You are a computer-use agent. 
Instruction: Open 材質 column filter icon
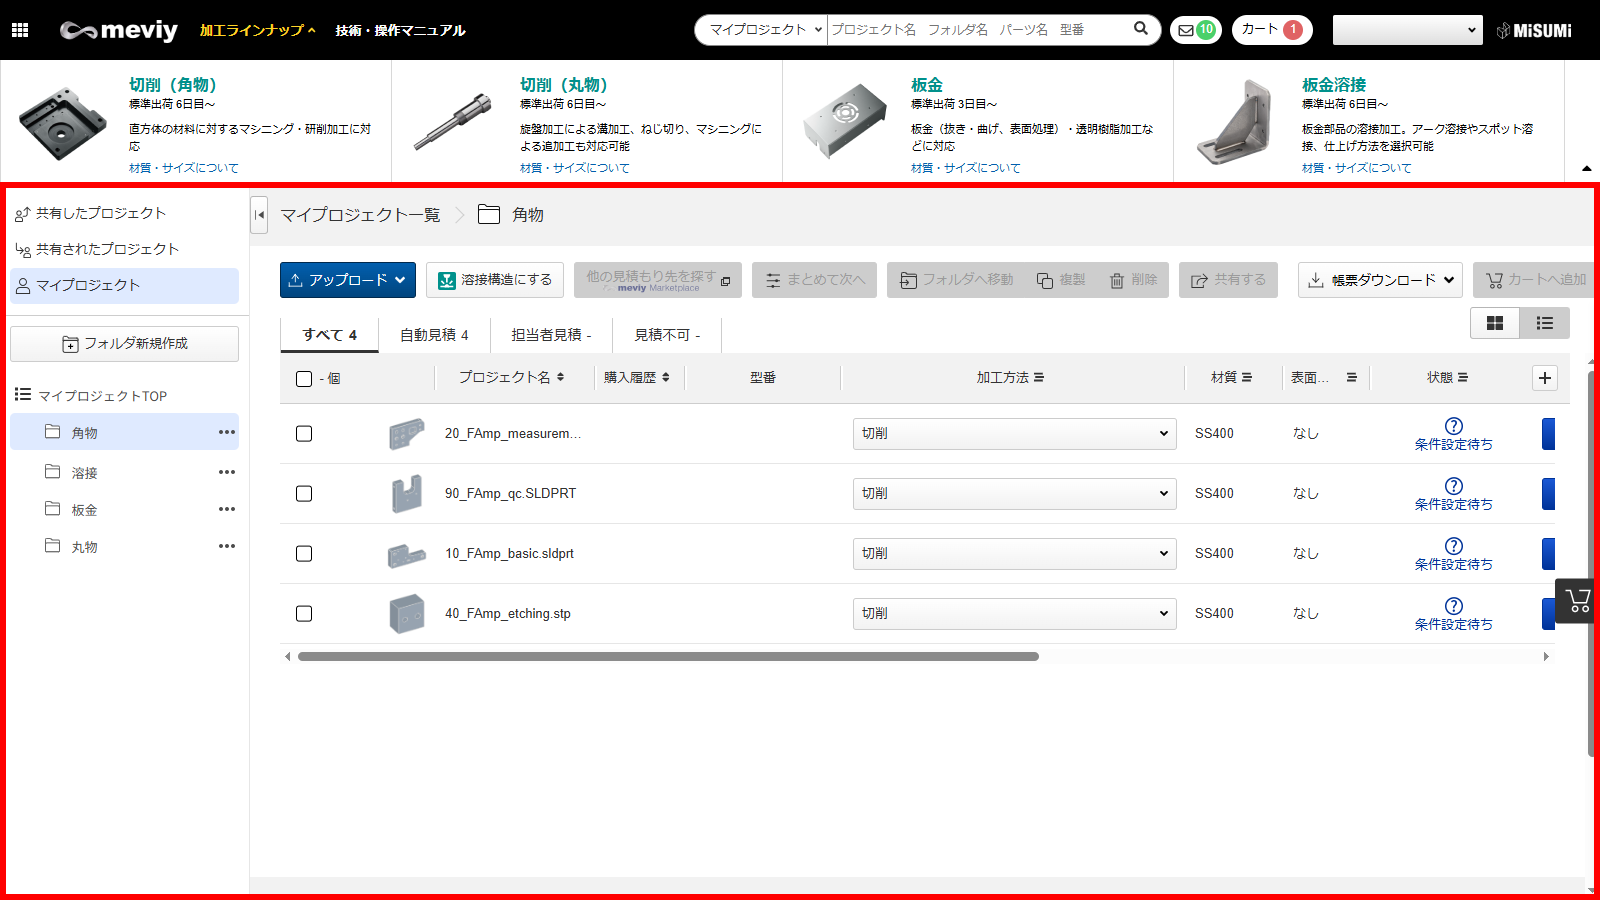tap(1247, 377)
